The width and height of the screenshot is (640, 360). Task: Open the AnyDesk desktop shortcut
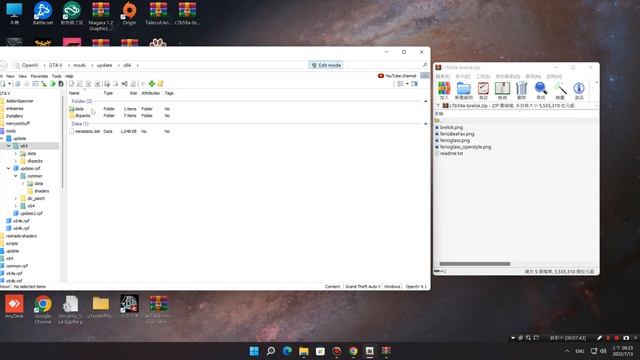(x=14, y=307)
